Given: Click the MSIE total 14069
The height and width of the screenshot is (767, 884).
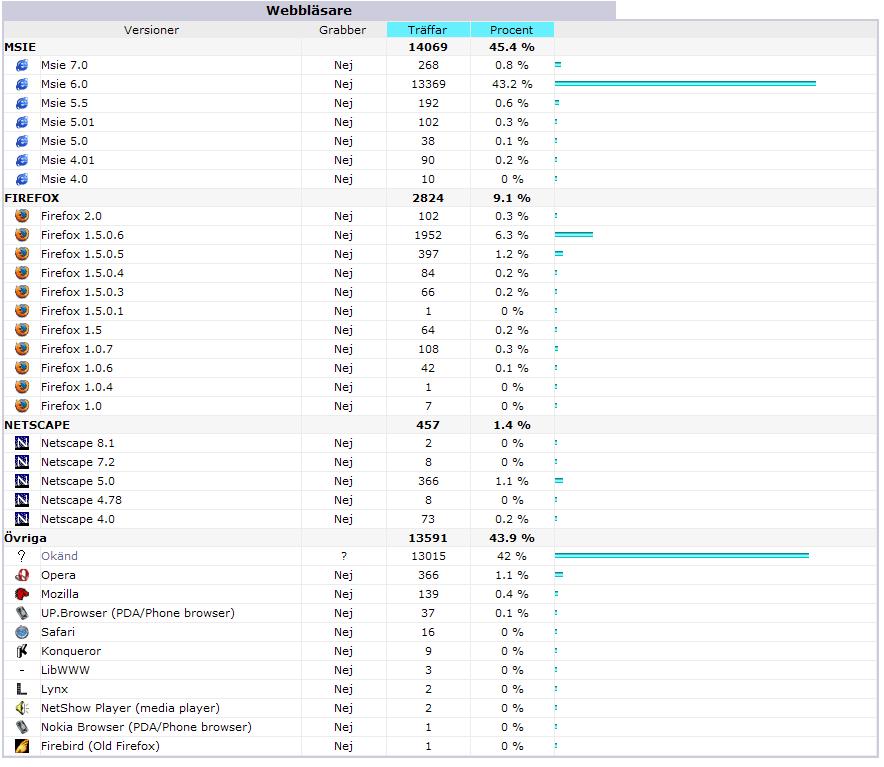Looking at the screenshot, I should coord(428,47).
